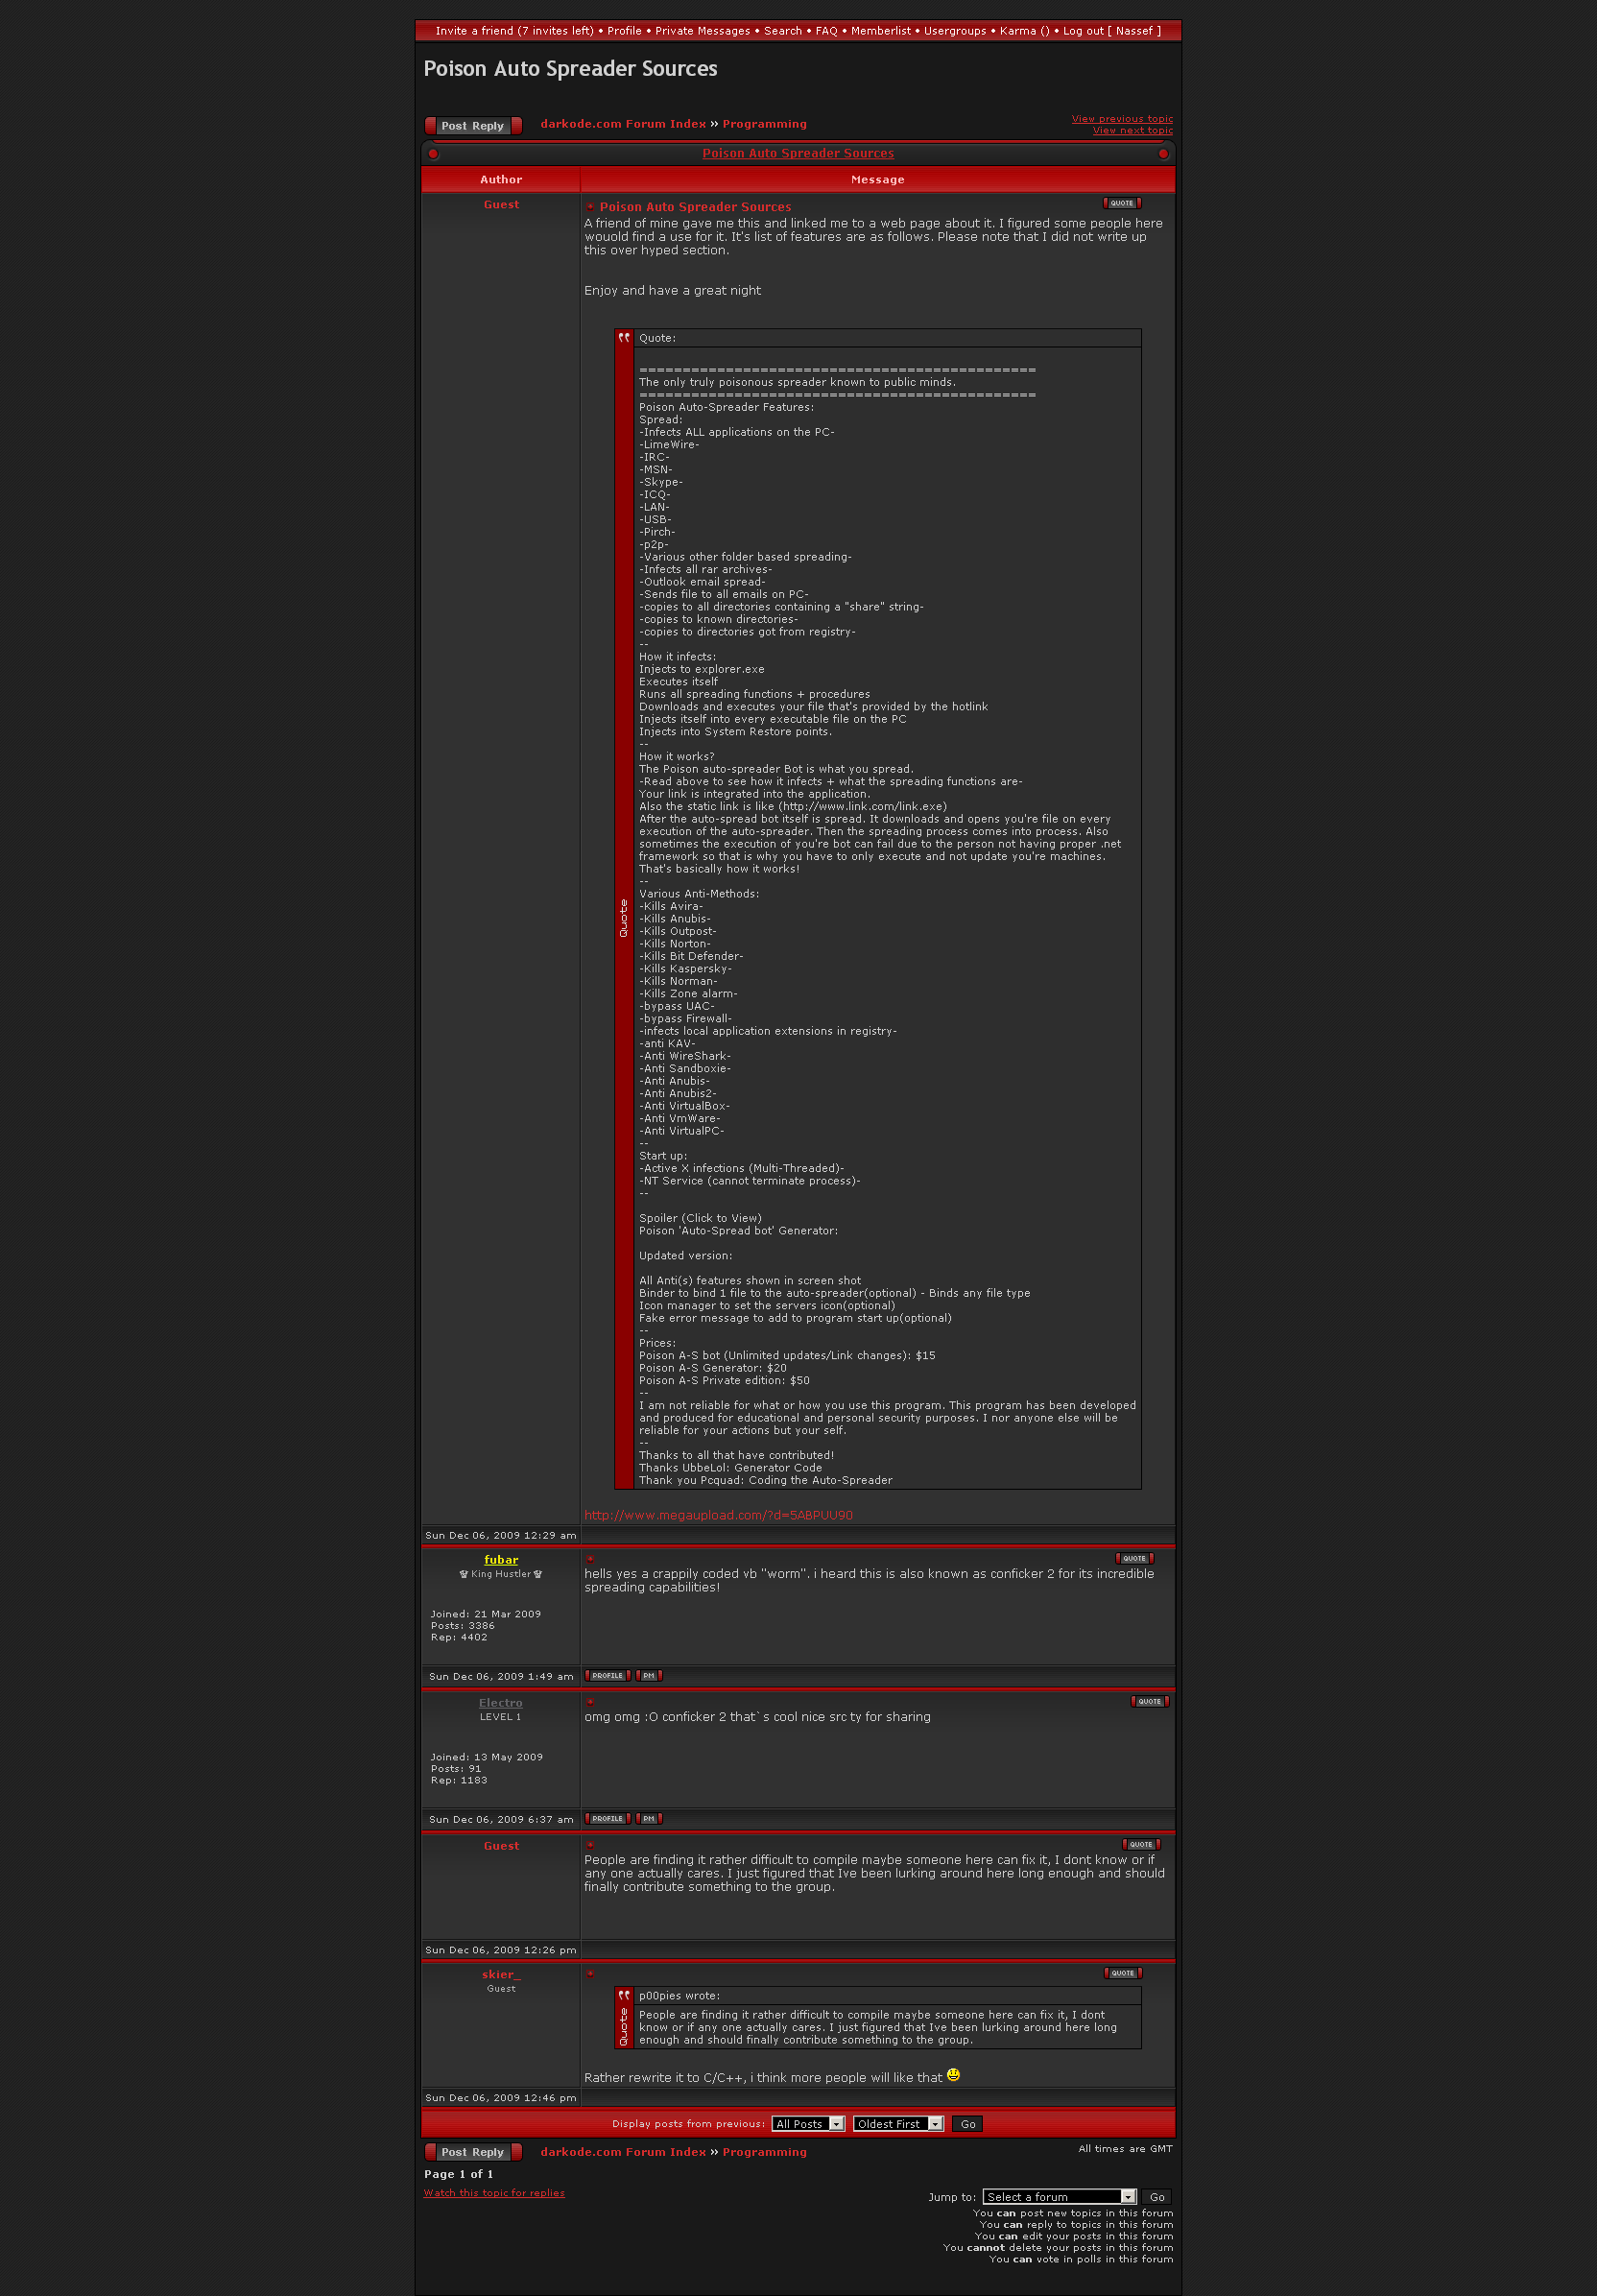
Task: Open fubar's username link
Action: tap(501, 1560)
